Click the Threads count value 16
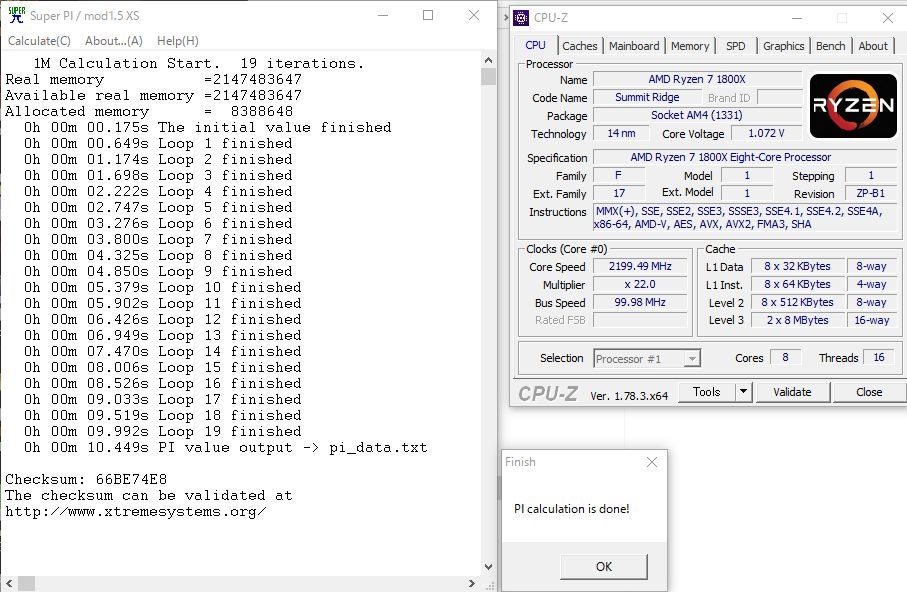This screenshot has height=592, width=907. point(879,358)
